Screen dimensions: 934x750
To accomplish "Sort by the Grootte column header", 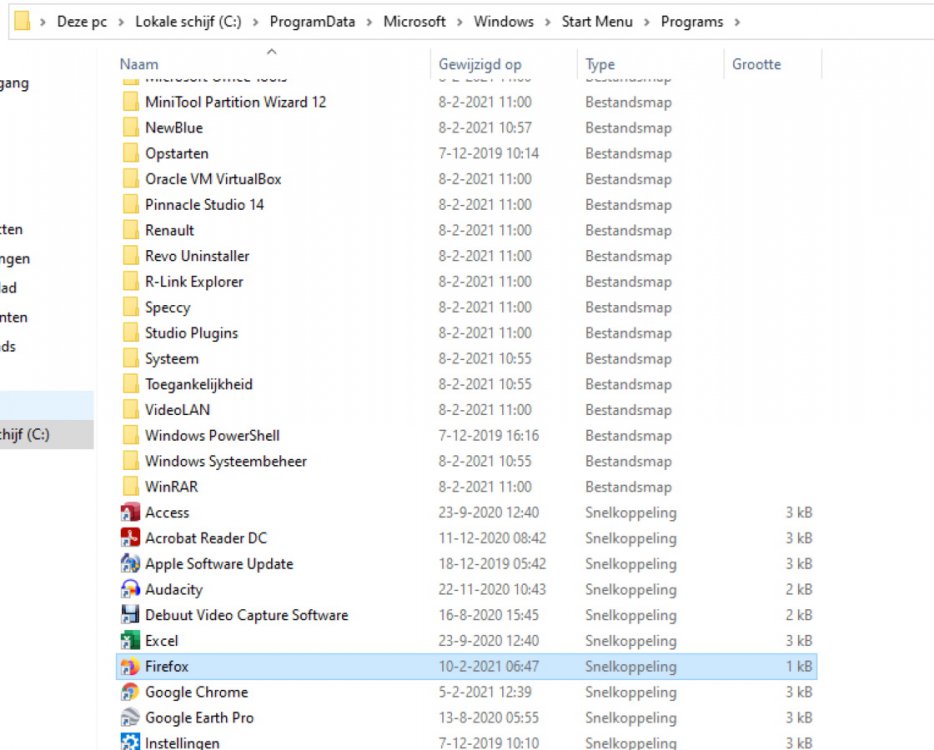I will pos(756,64).
